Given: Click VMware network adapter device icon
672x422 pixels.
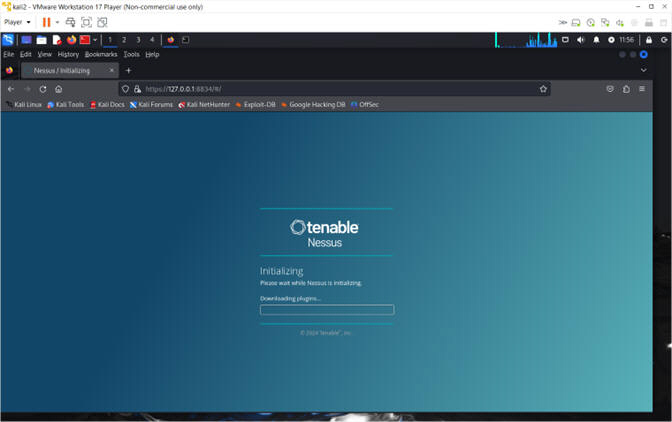Looking at the screenshot, I should coord(605,22).
